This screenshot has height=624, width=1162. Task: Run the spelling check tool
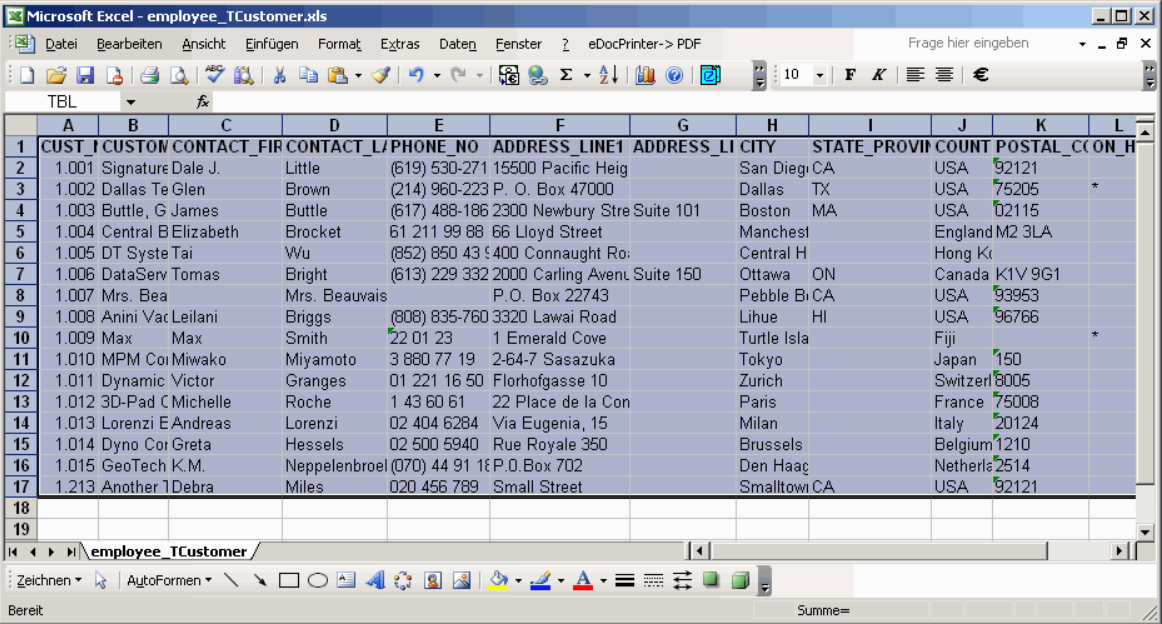click(214, 75)
